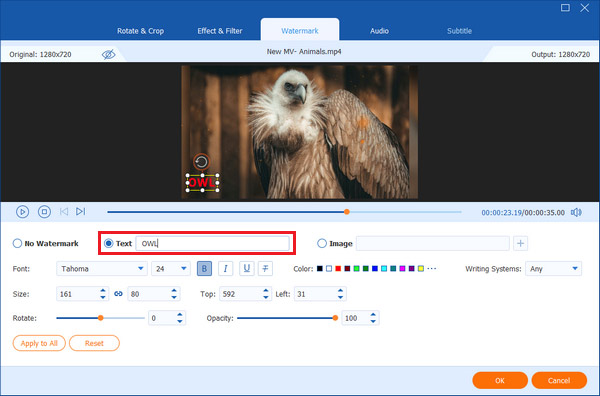Switch to the Audio tab
The image size is (600, 396).
379,31
